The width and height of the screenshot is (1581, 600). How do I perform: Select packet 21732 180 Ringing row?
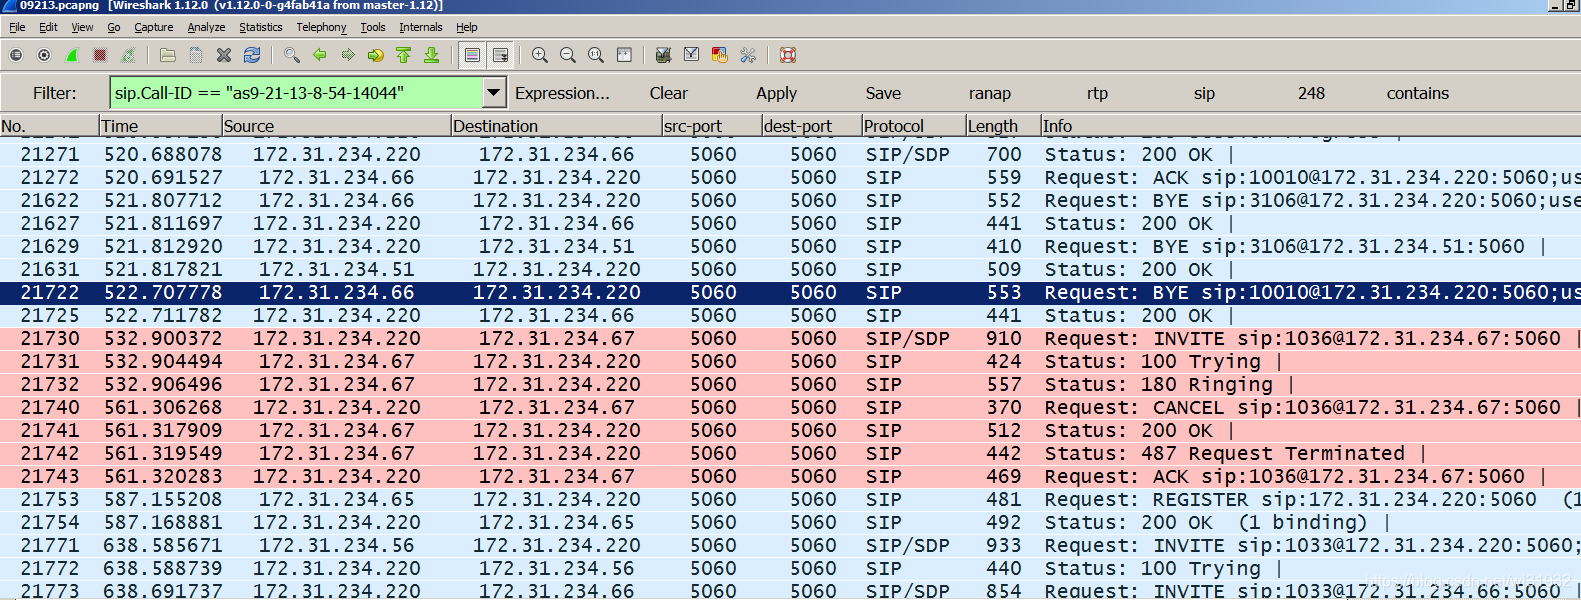pyautogui.click(x=790, y=384)
